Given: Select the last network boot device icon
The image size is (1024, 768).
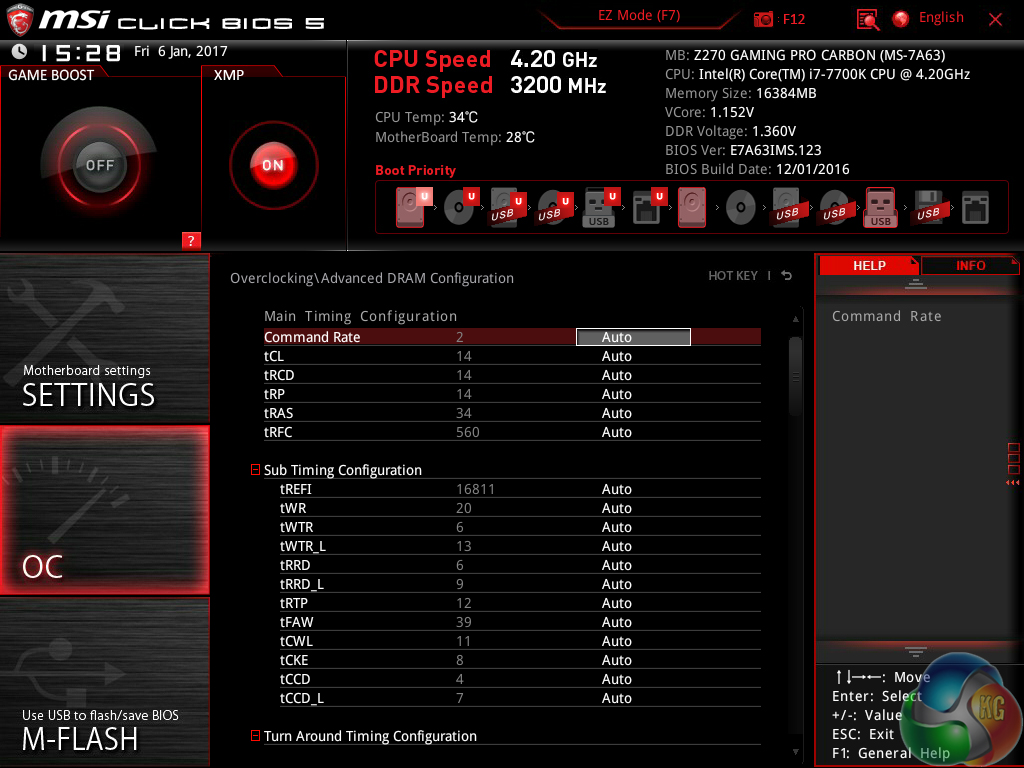Looking at the screenshot, I should (x=975, y=208).
